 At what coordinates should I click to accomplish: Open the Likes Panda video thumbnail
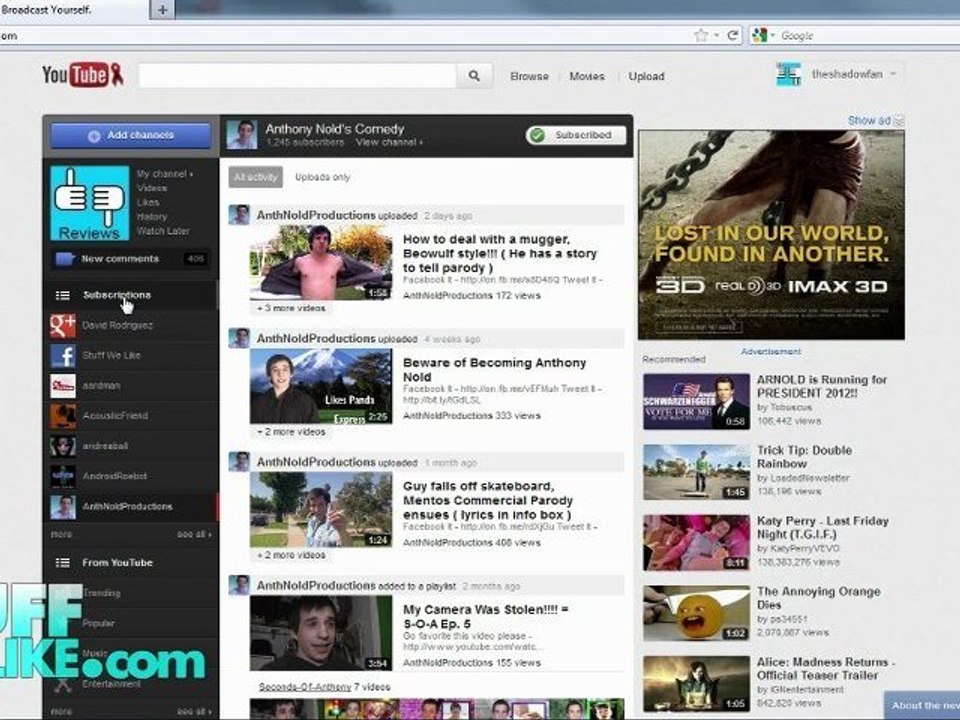(x=321, y=386)
